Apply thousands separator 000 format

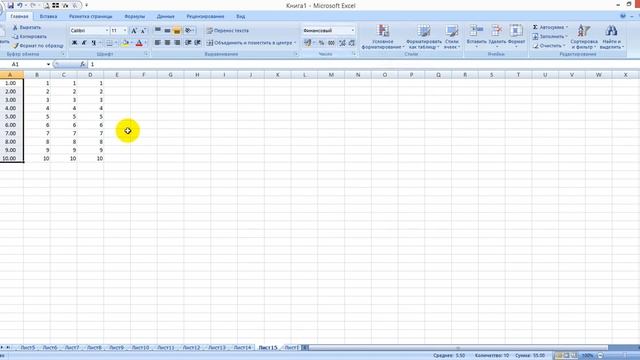click(x=331, y=43)
